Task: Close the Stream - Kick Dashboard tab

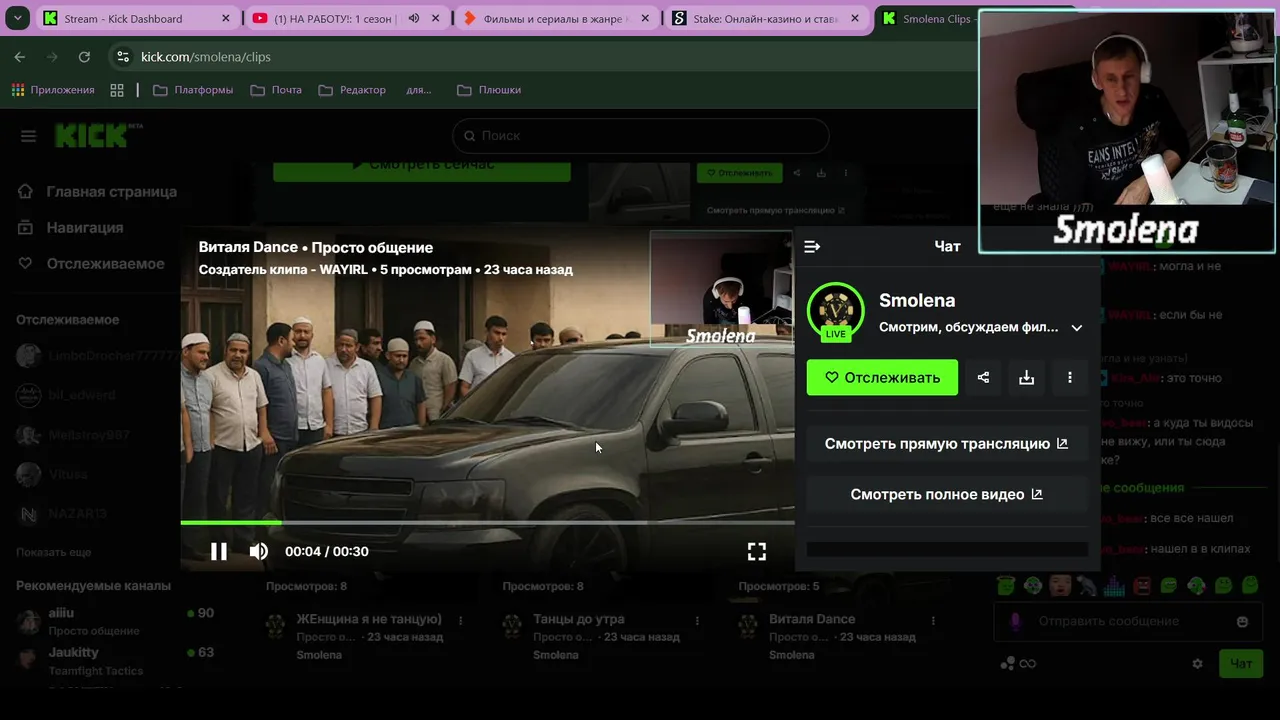Action: [226, 19]
